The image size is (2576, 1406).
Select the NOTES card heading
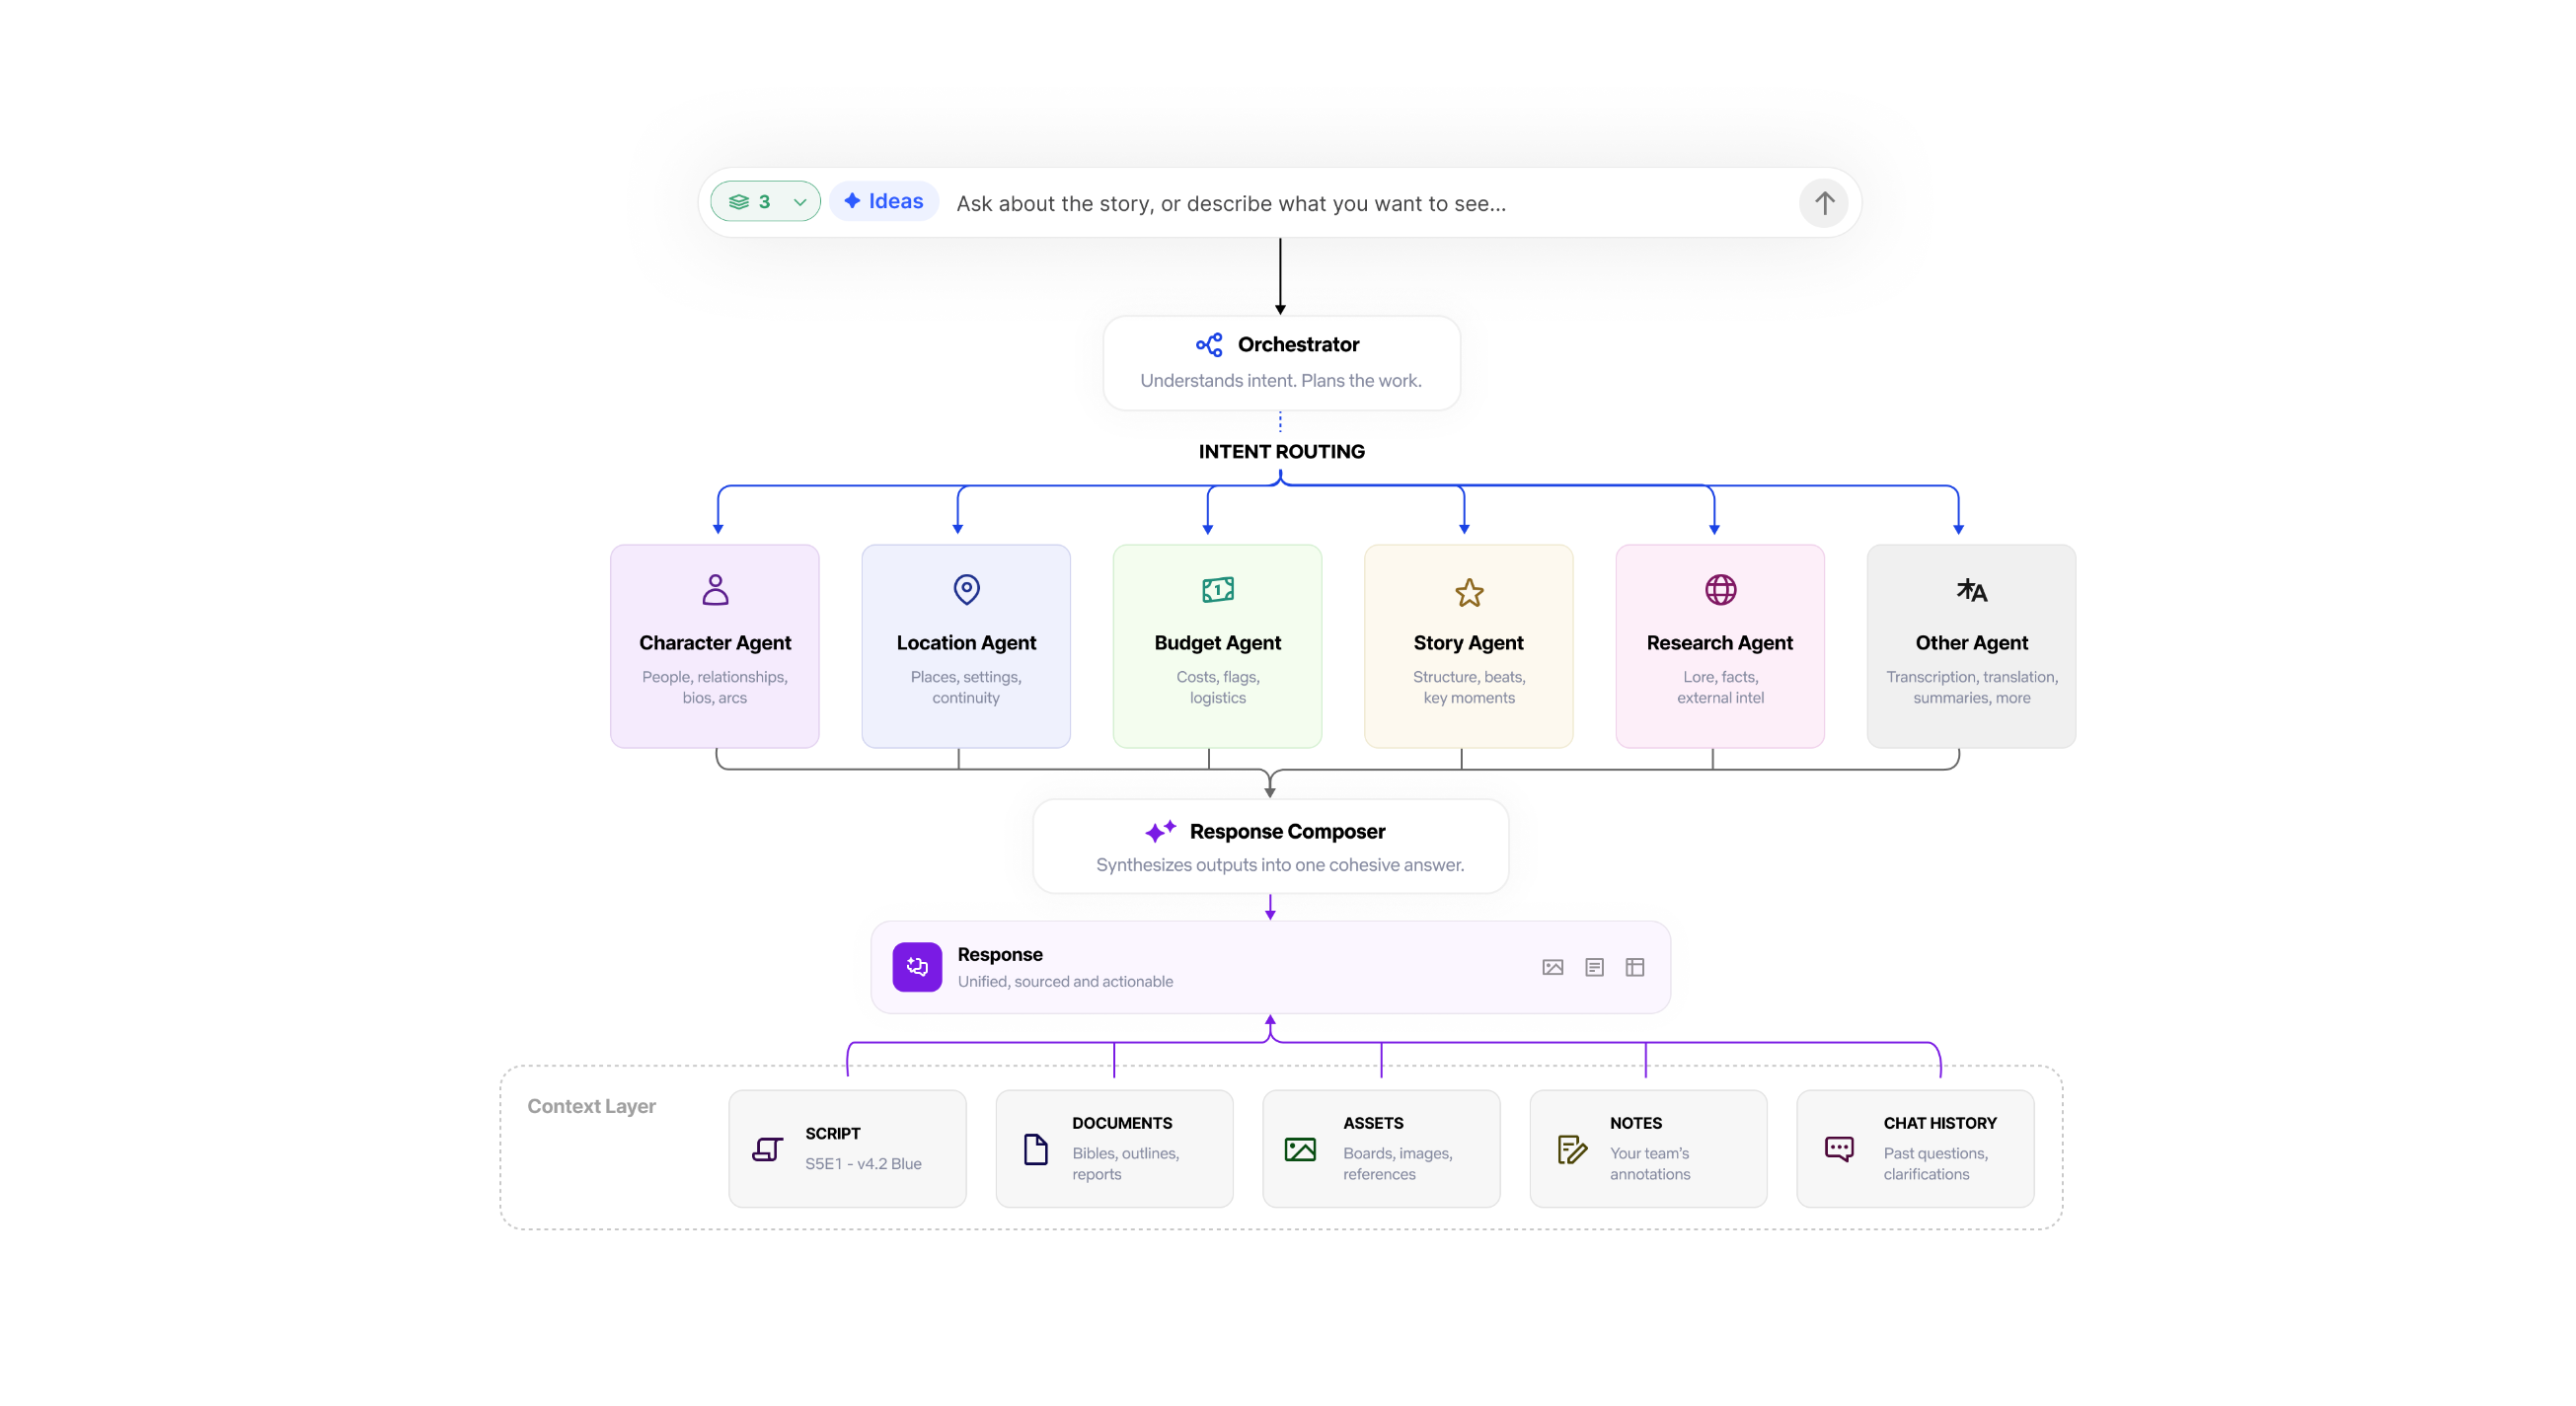(1636, 1124)
